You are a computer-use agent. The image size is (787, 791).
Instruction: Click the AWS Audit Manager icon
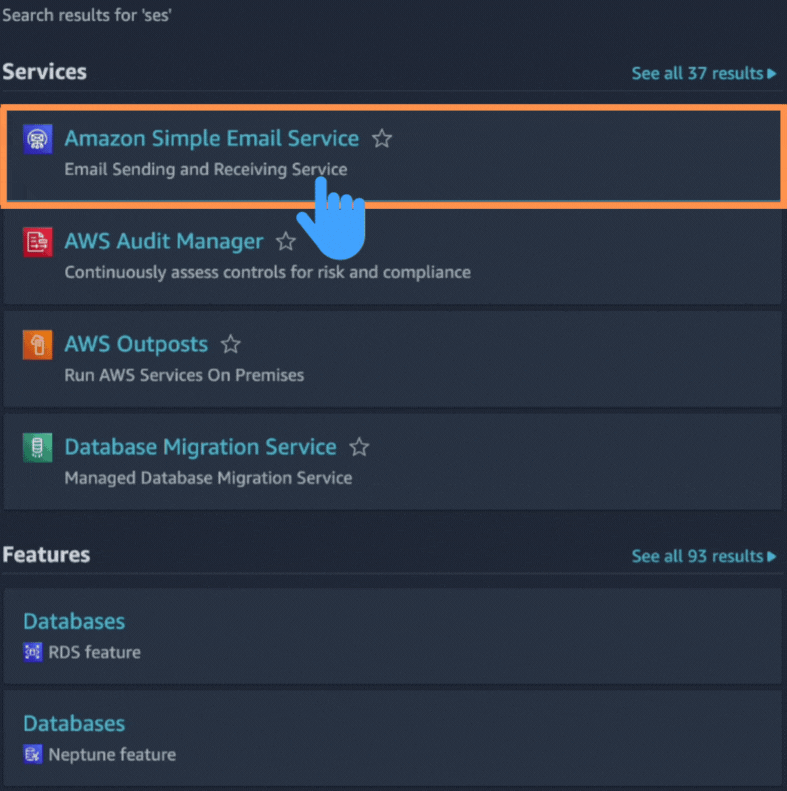(37, 242)
